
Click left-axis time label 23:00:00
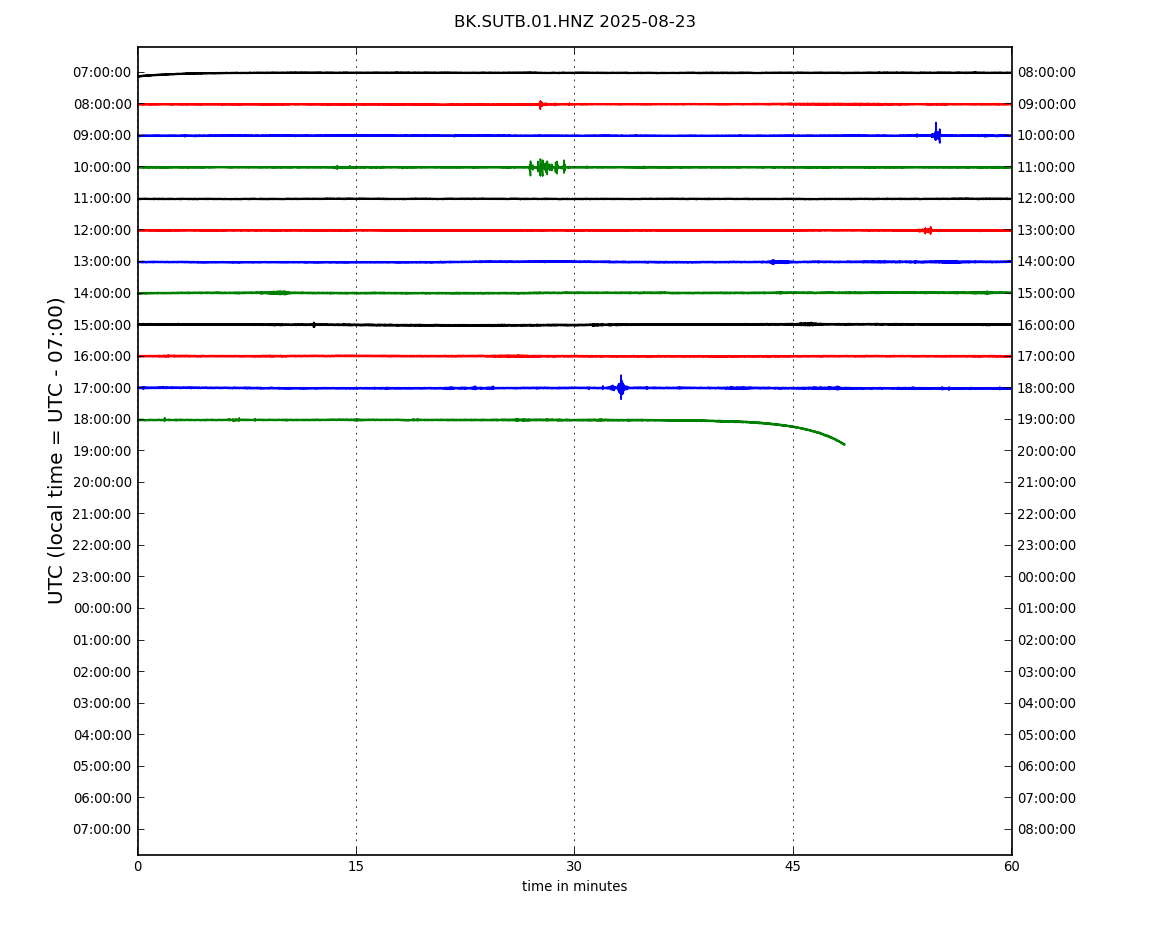(x=102, y=577)
